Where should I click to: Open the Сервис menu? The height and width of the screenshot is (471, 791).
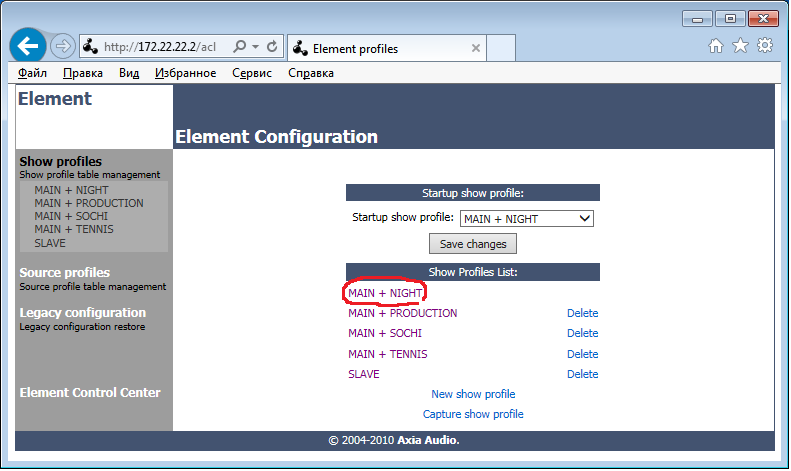click(x=252, y=73)
